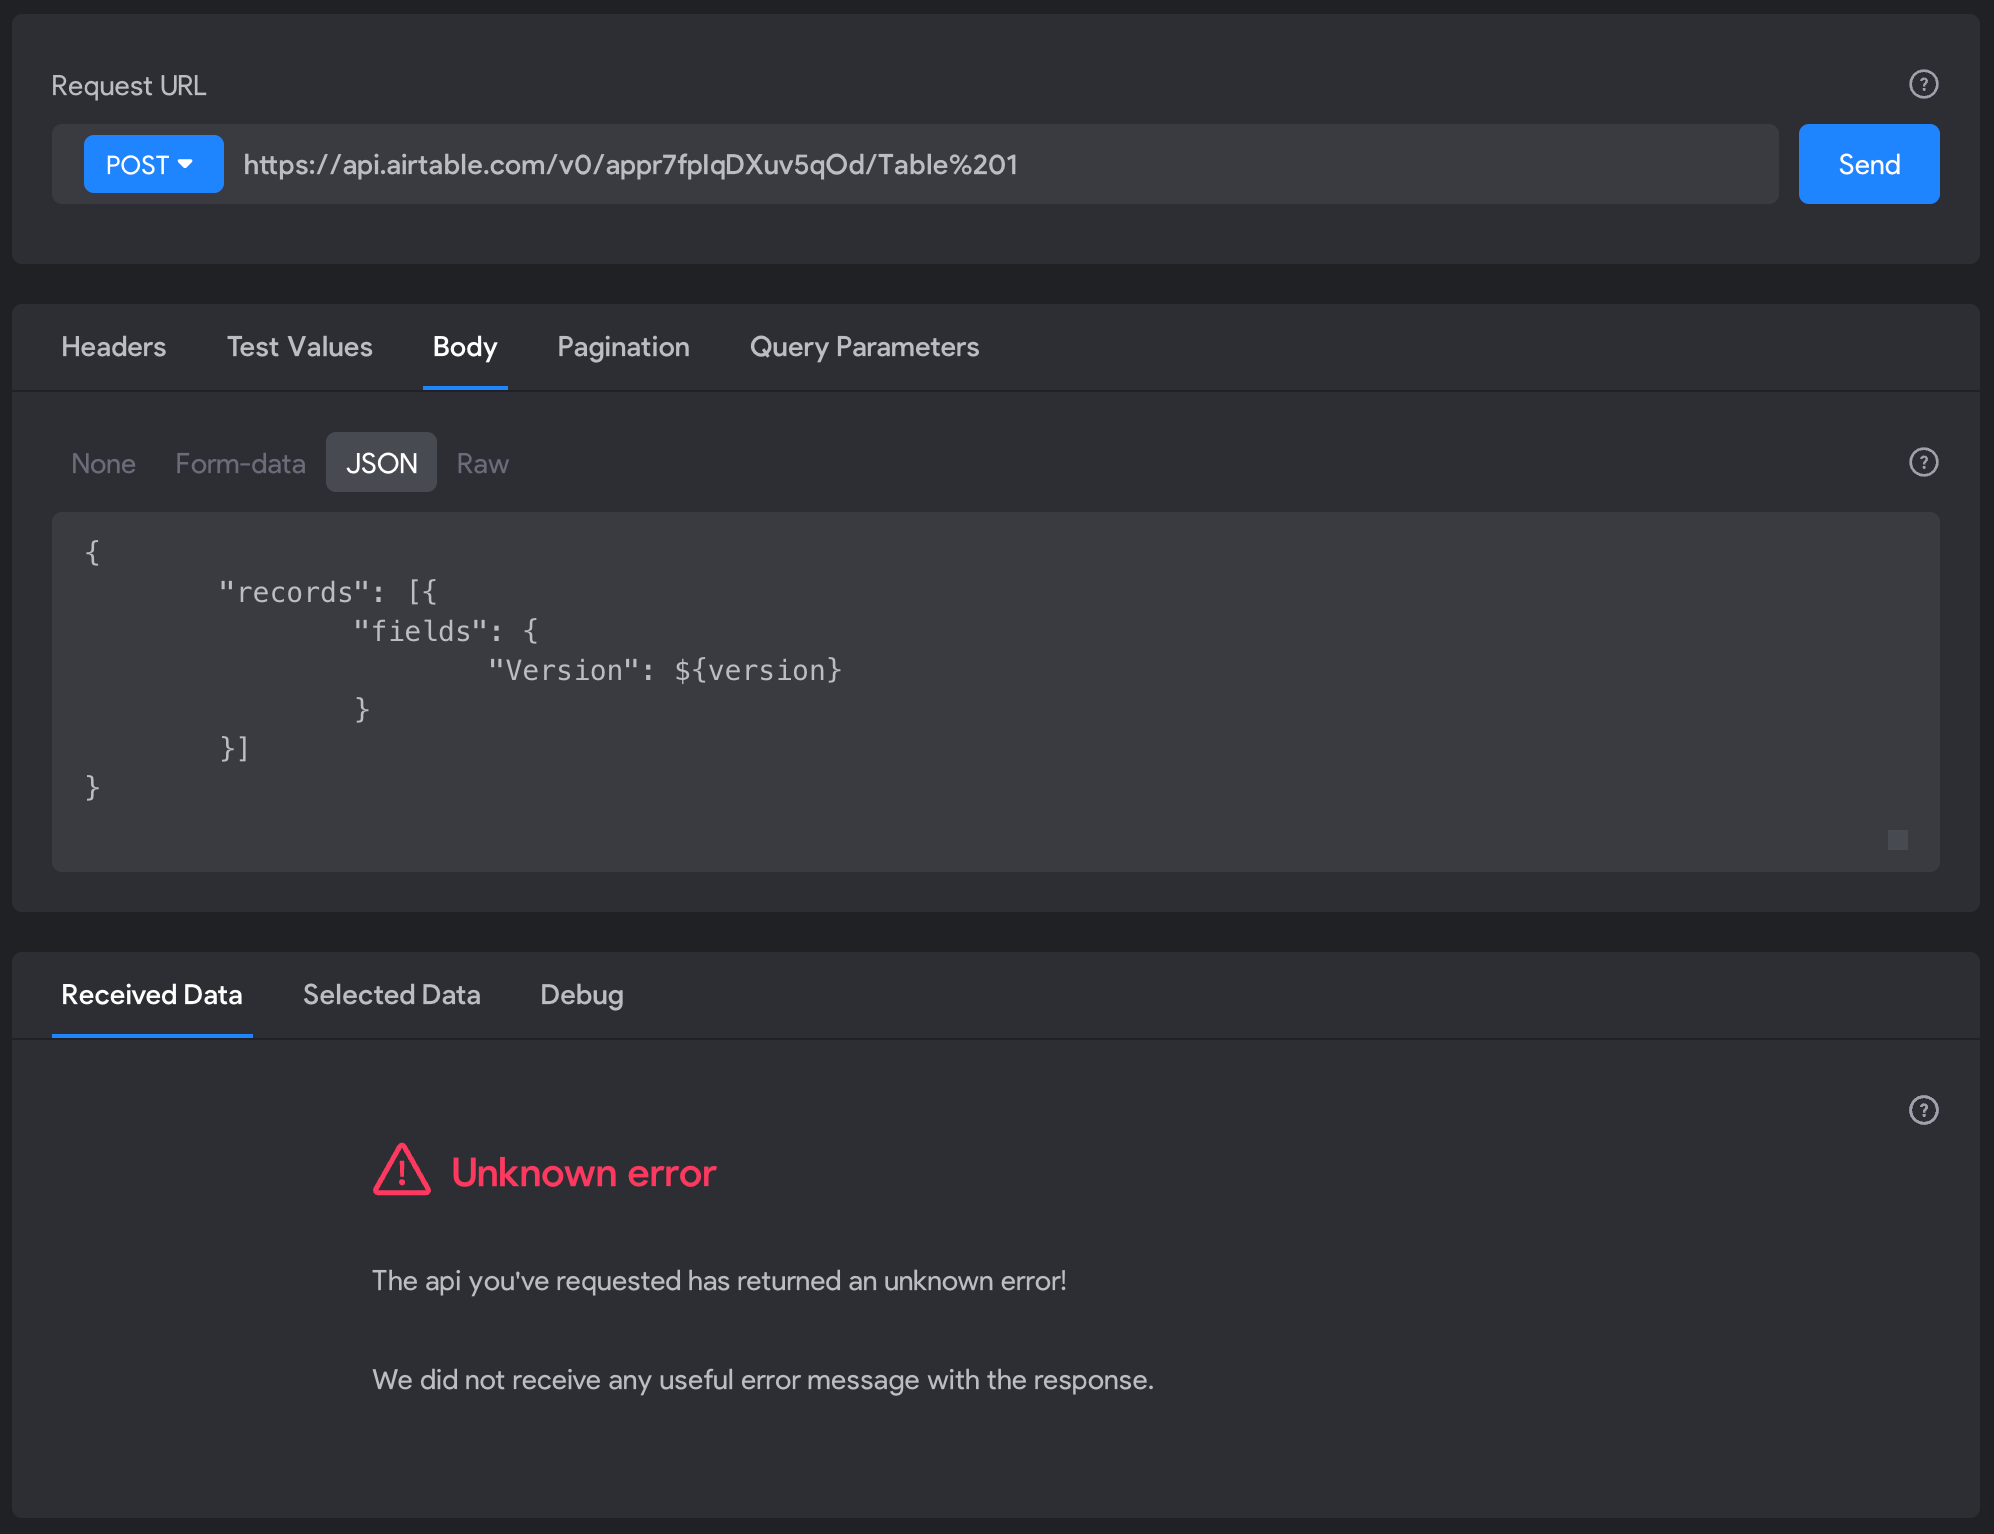Viewport: 1994px width, 1534px height.
Task: Switch to Test Values tab
Action: 299,347
